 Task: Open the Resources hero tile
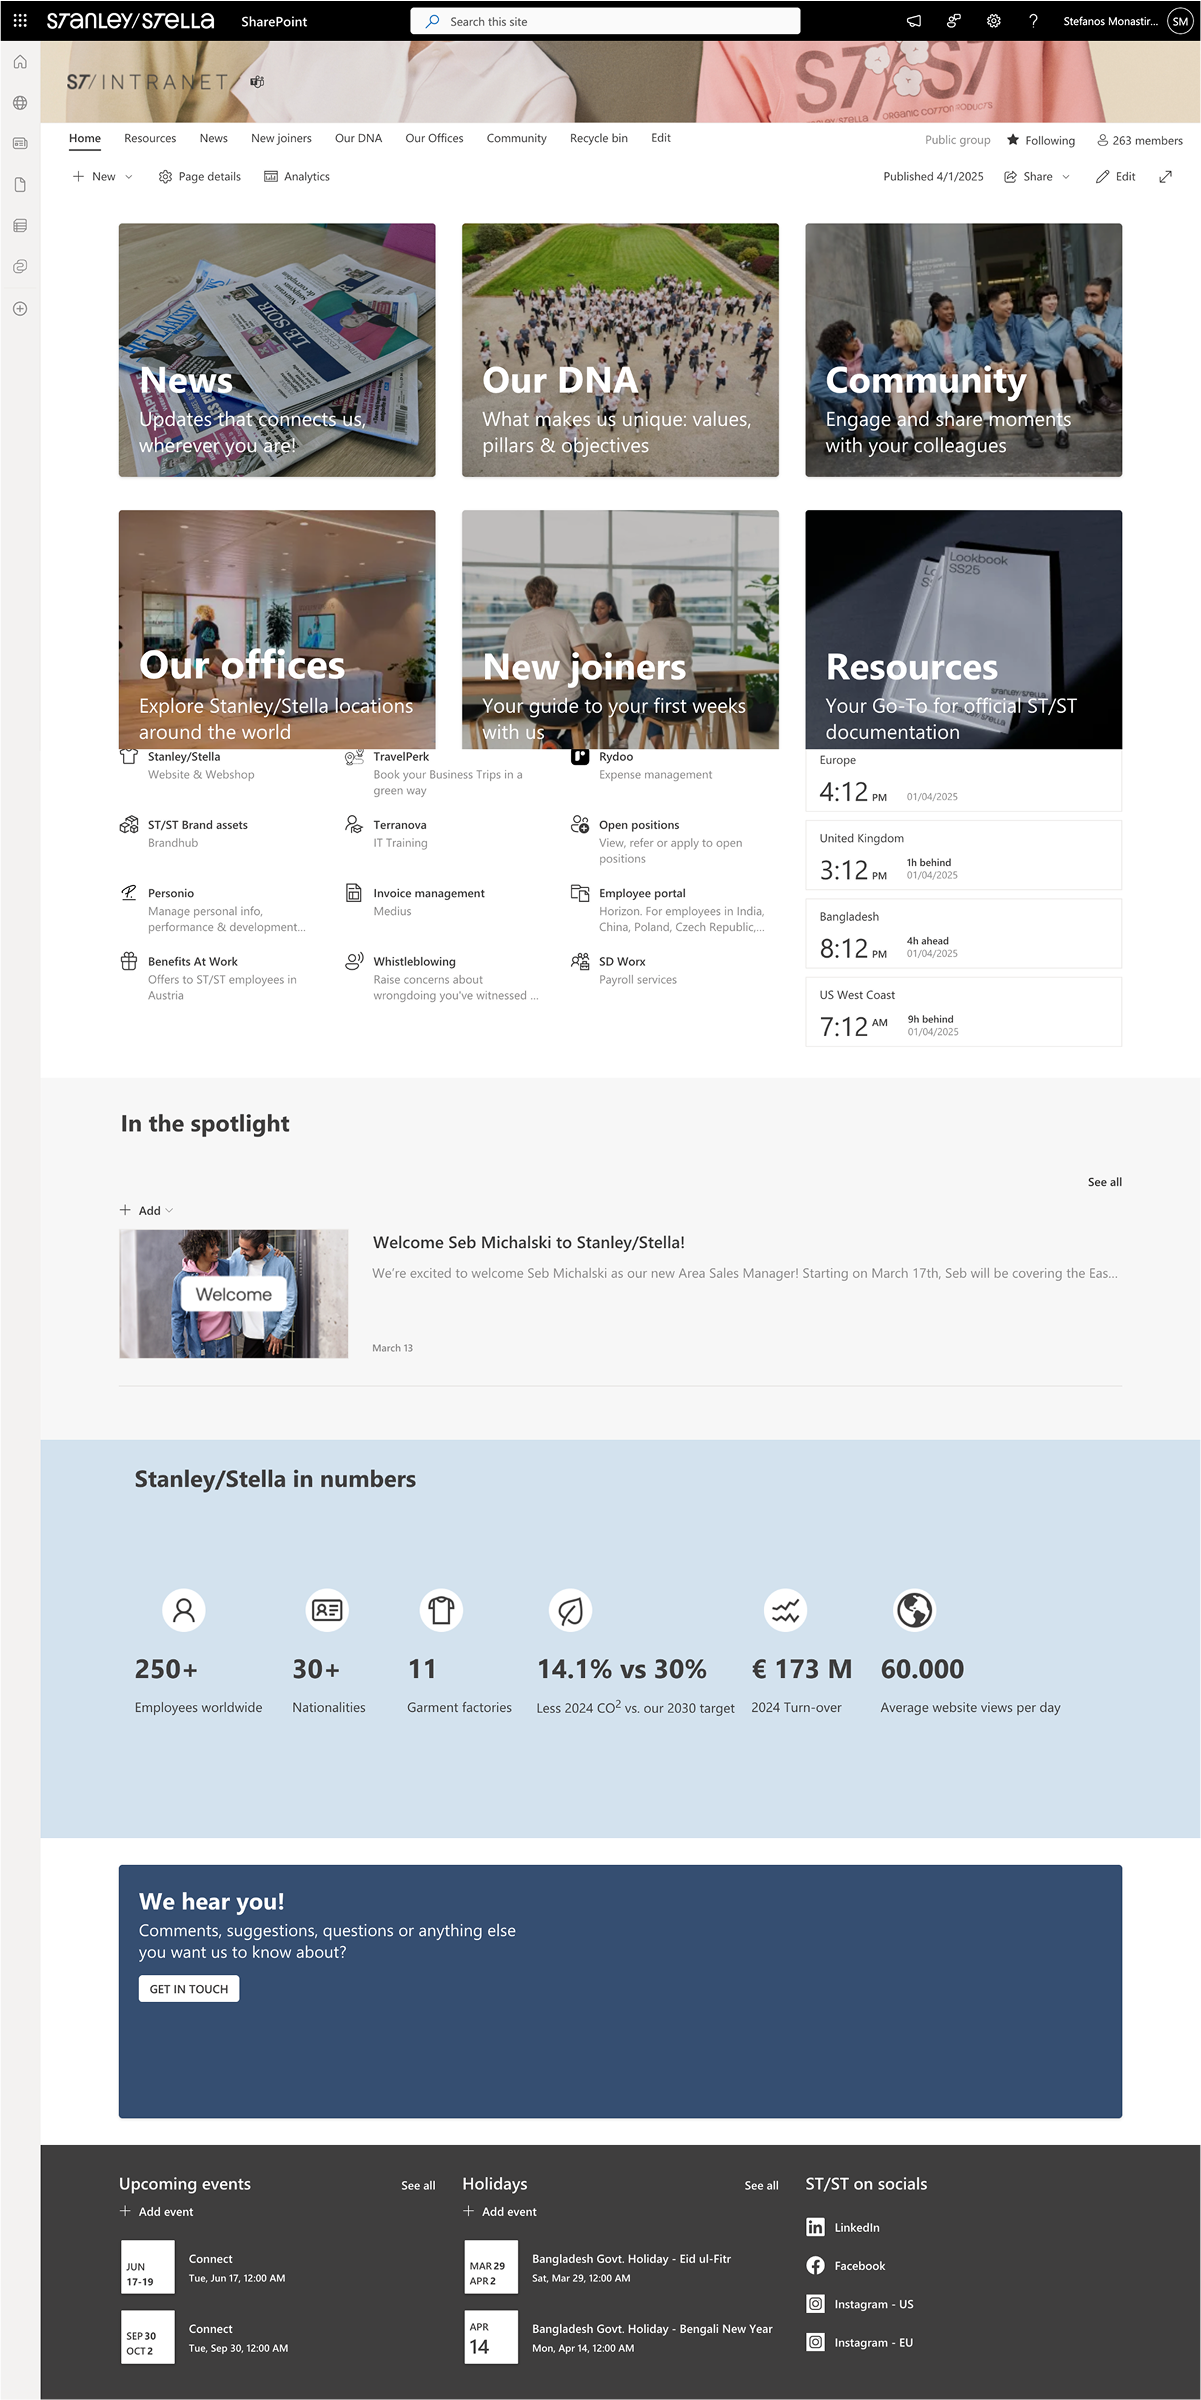point(964,630)
